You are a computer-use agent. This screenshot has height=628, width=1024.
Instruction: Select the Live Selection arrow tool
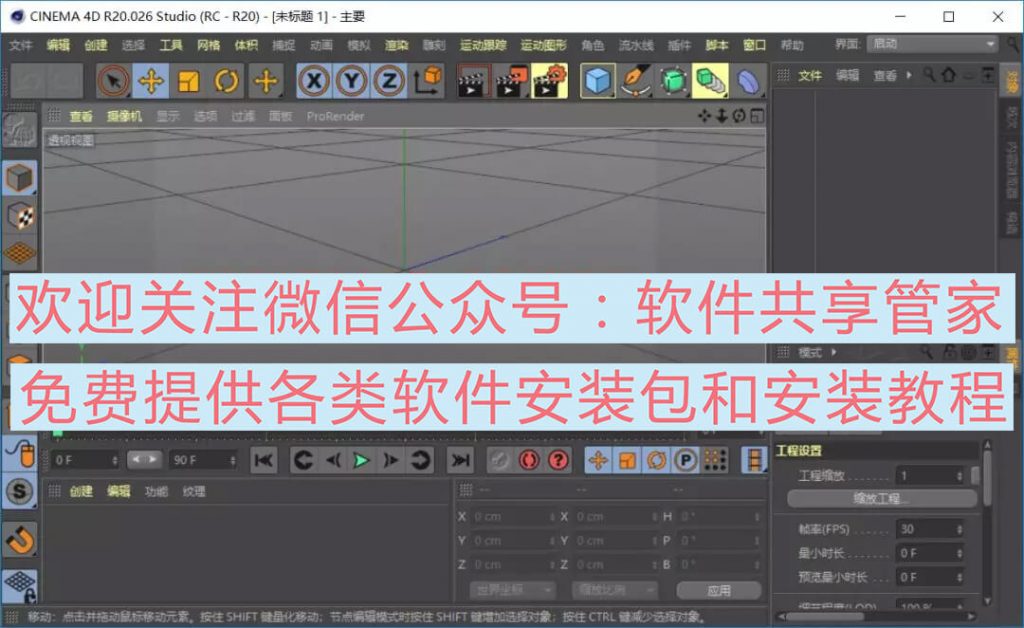(114, 82)
